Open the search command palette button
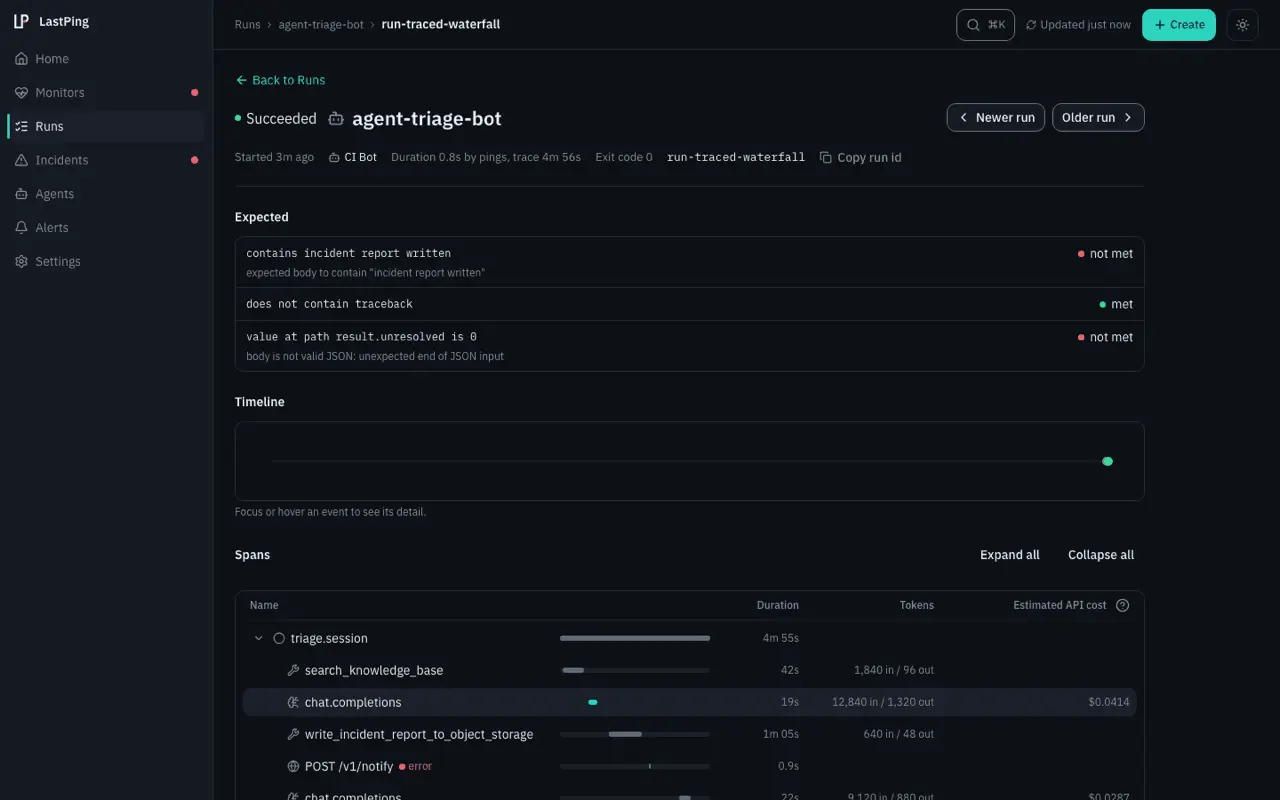 pyautogui.click(x=986, y=25)
